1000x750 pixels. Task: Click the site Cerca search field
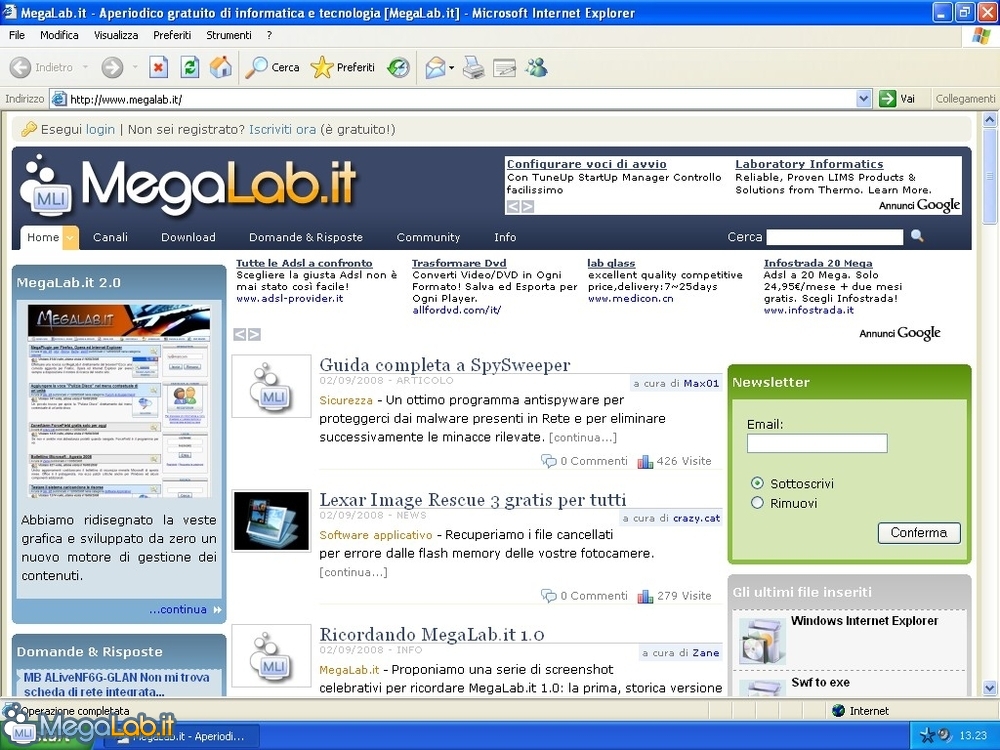click(834, 237)
